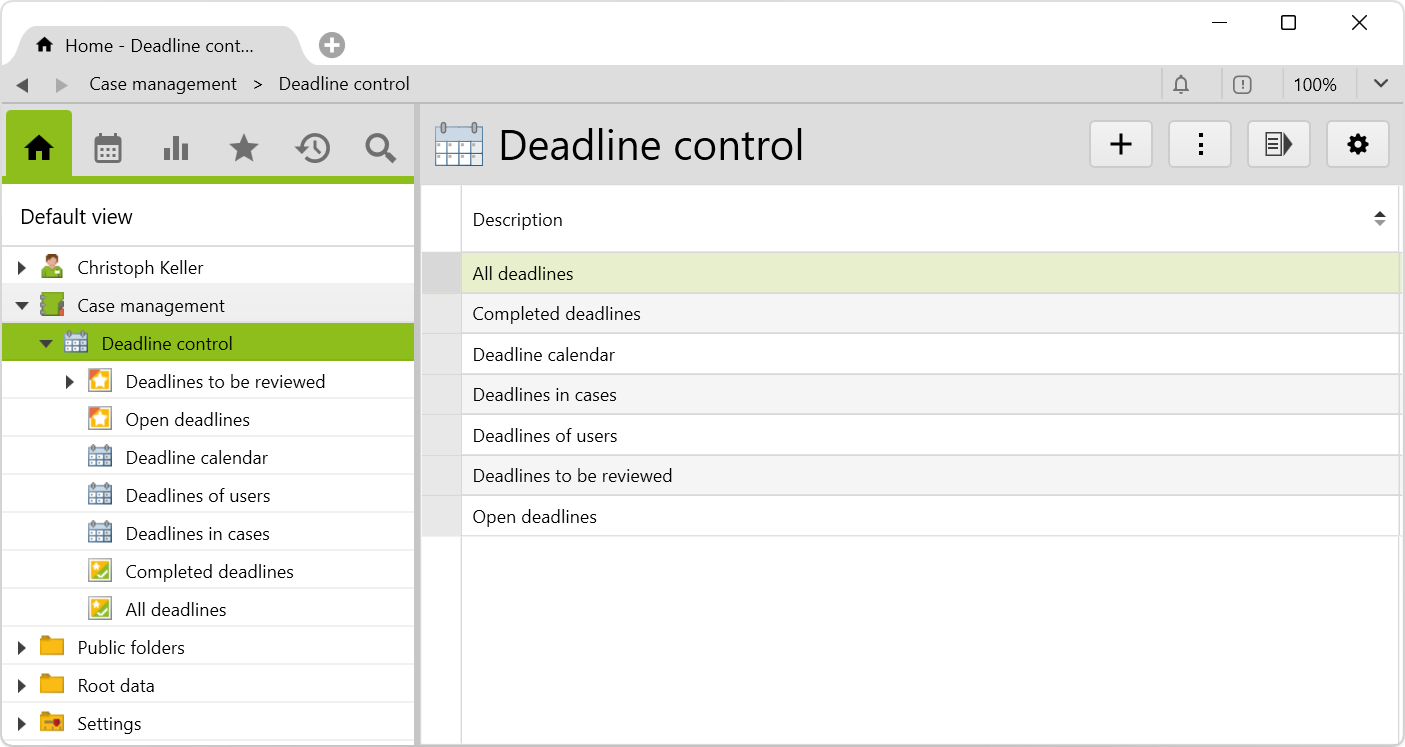
Task: Click the Case management breadcrumb link
Action: (x=163, y=84)
